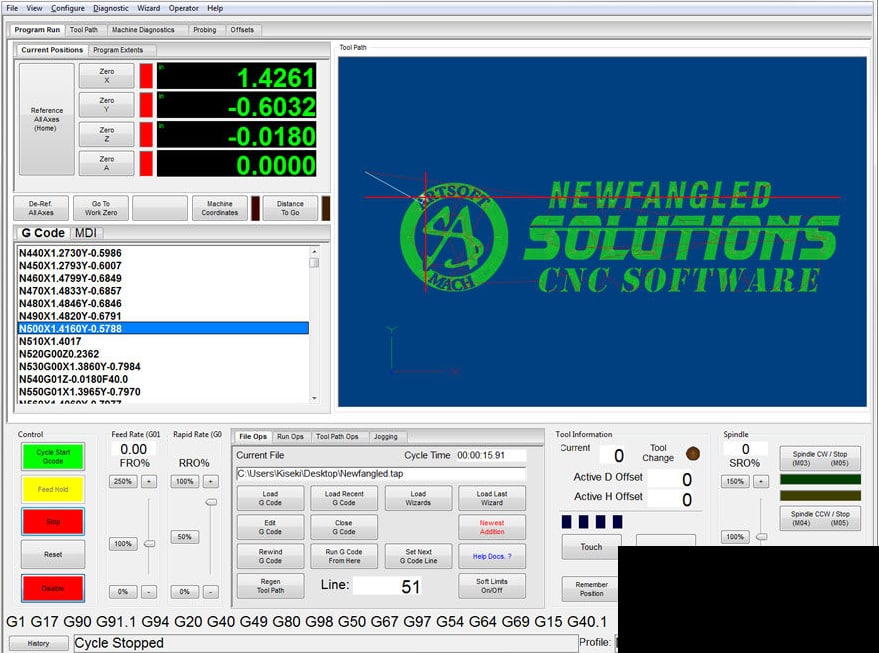Viewport: 879px width, 653px height.
Task: Open the Wizard menu
Action: click(149, 8)
